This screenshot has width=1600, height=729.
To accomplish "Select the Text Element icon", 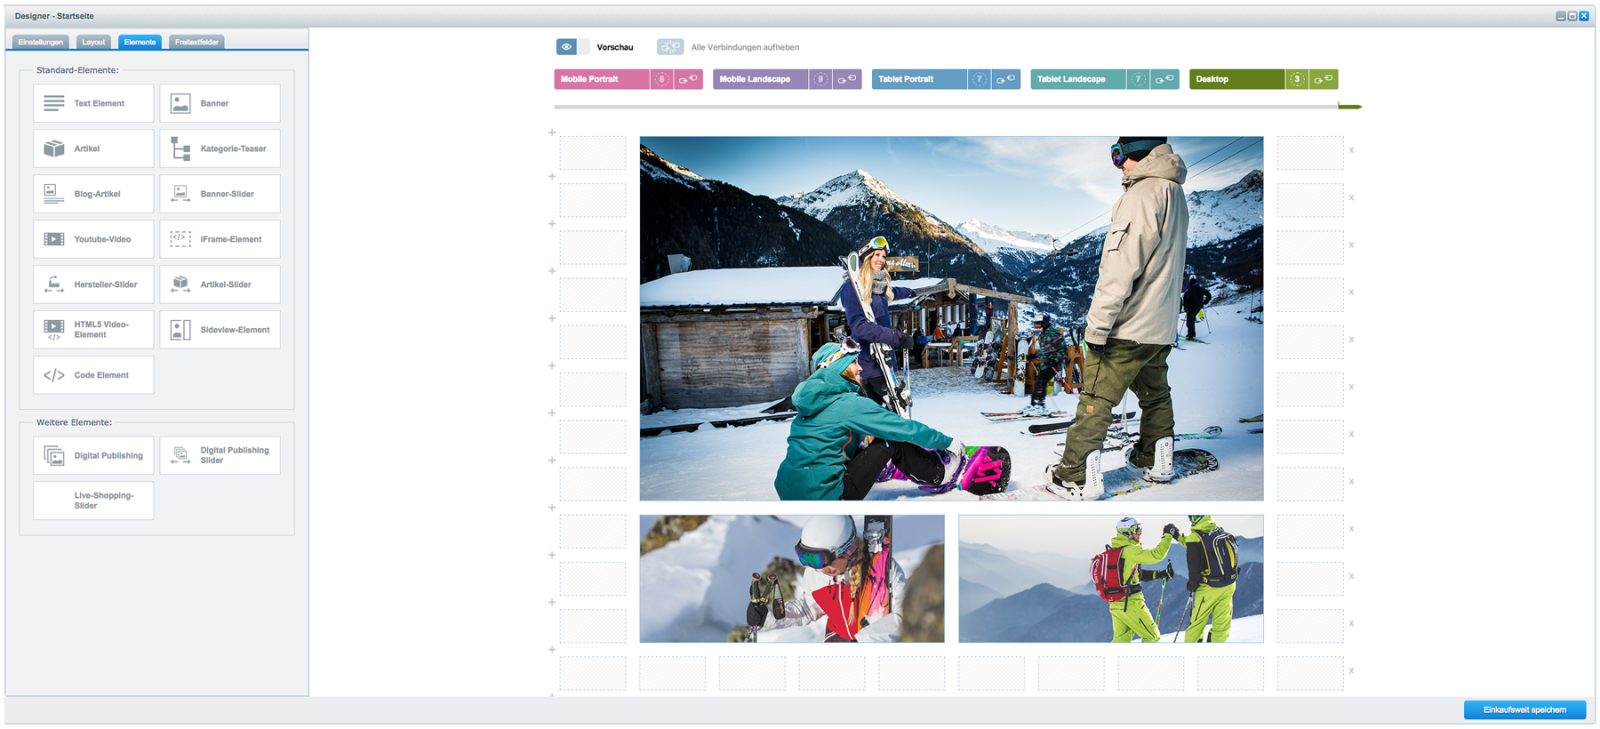I will tap(54, 103).
